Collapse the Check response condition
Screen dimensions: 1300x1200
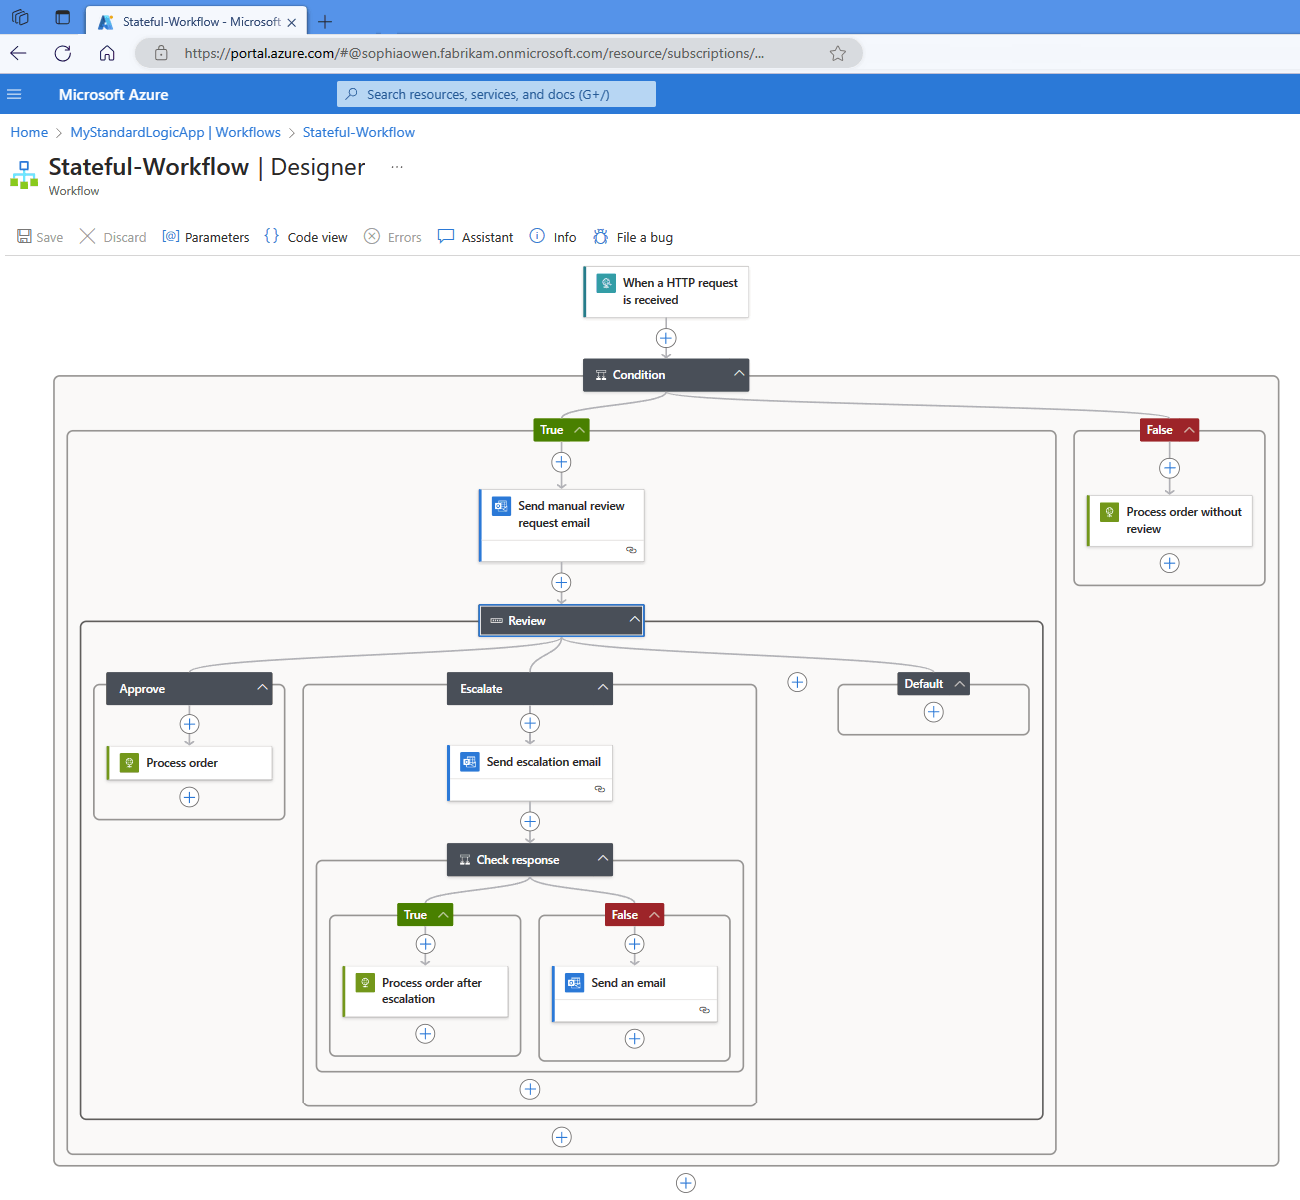click(603, 859)
